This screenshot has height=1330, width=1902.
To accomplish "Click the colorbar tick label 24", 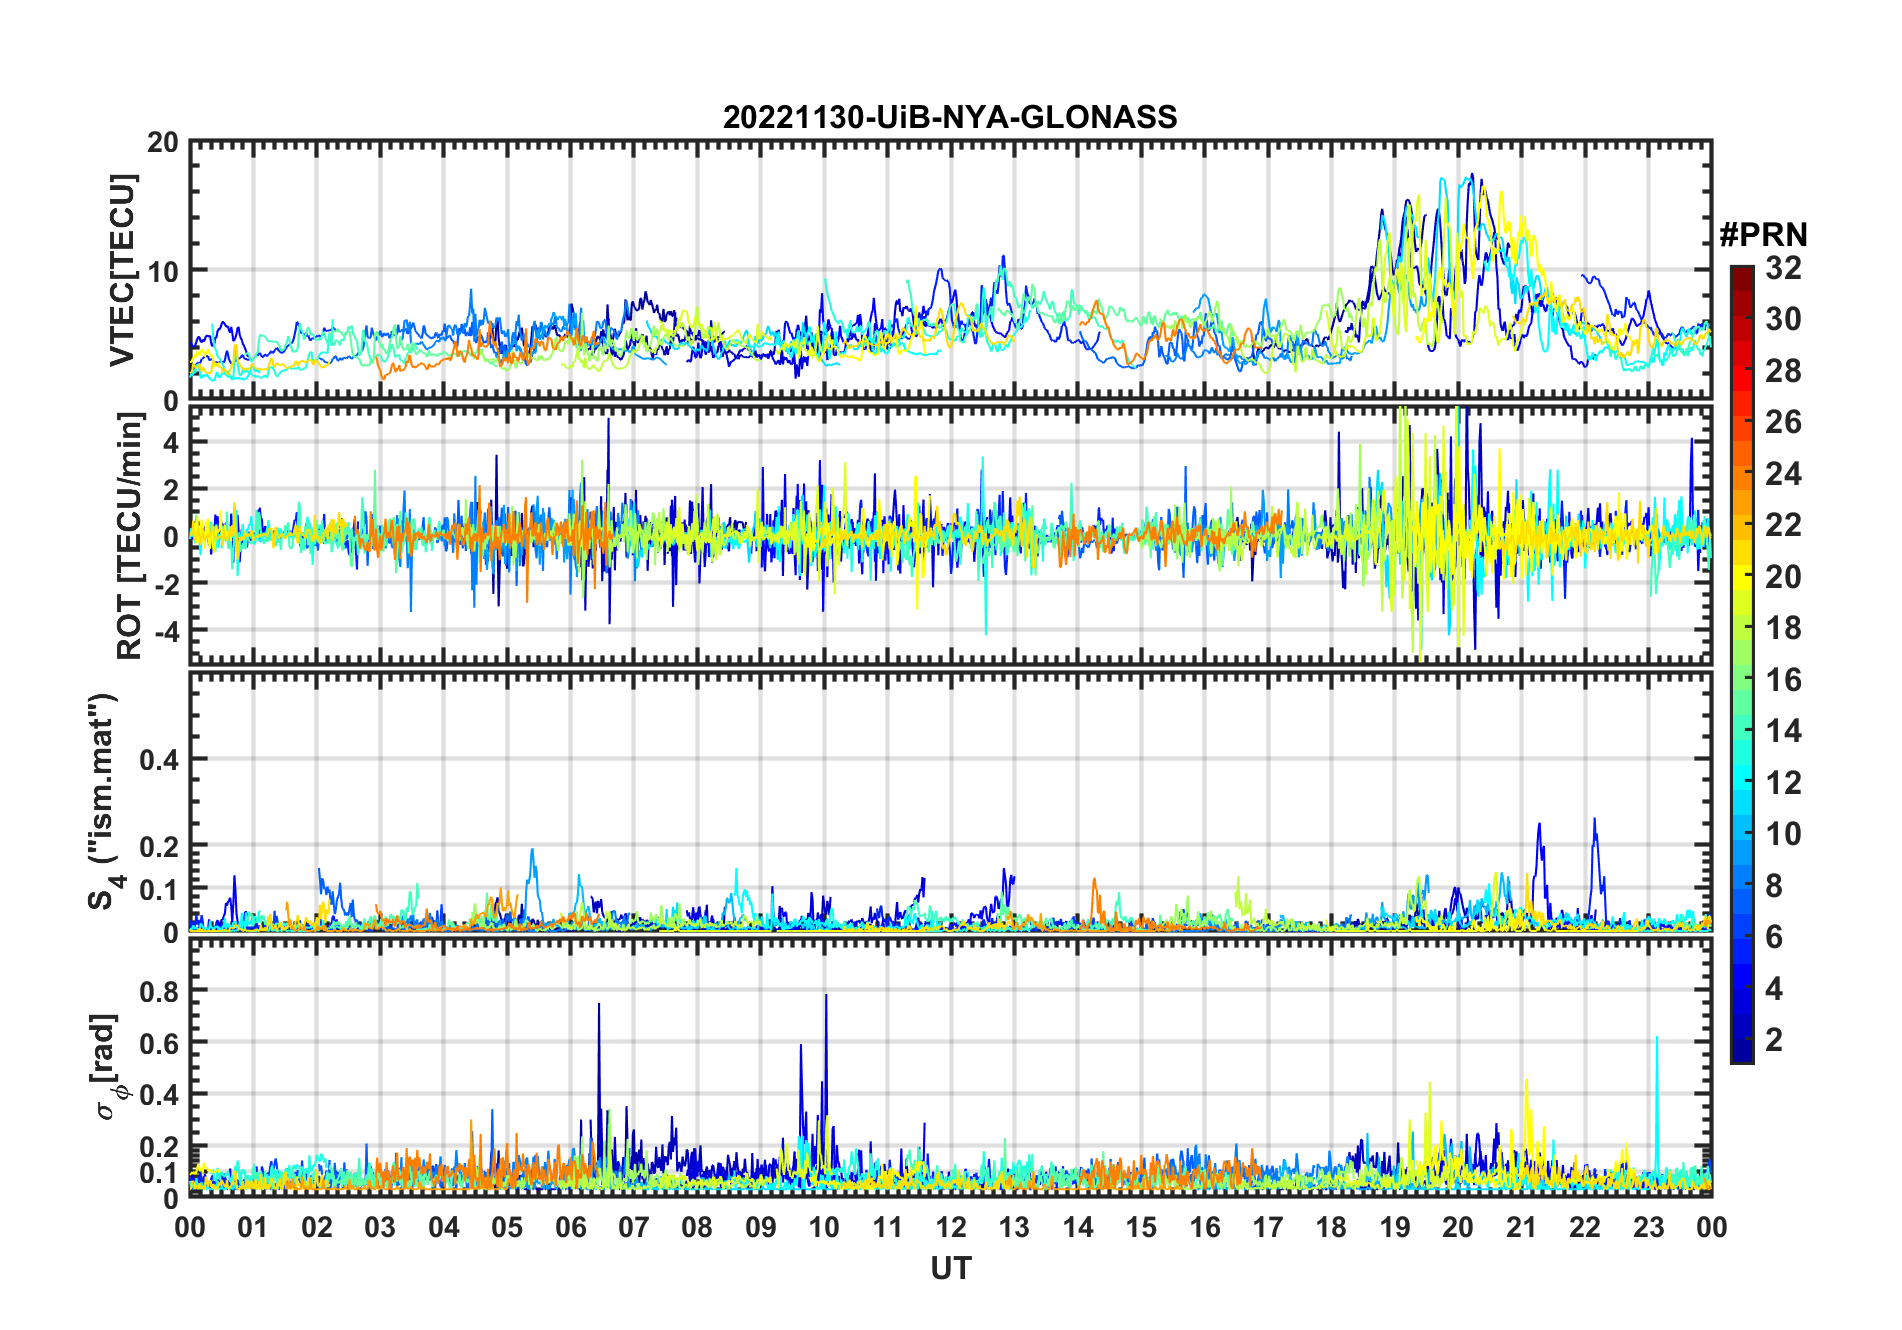I will coord(1783,474).
